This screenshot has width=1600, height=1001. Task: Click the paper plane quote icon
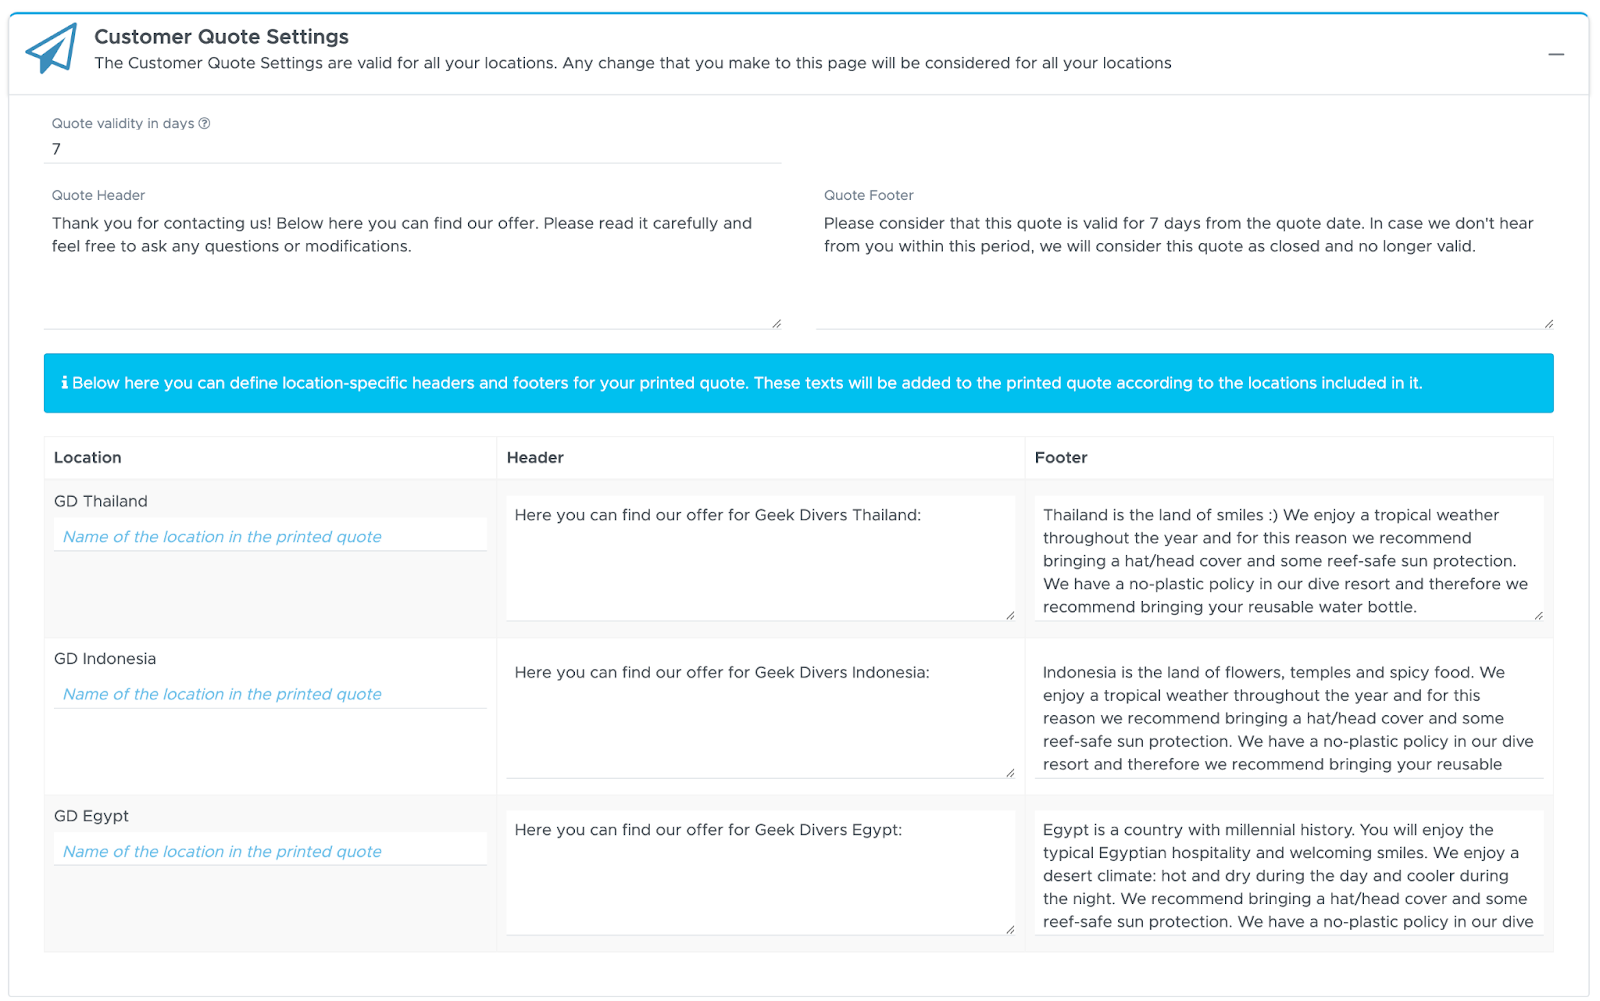click(x=51, y=49)
